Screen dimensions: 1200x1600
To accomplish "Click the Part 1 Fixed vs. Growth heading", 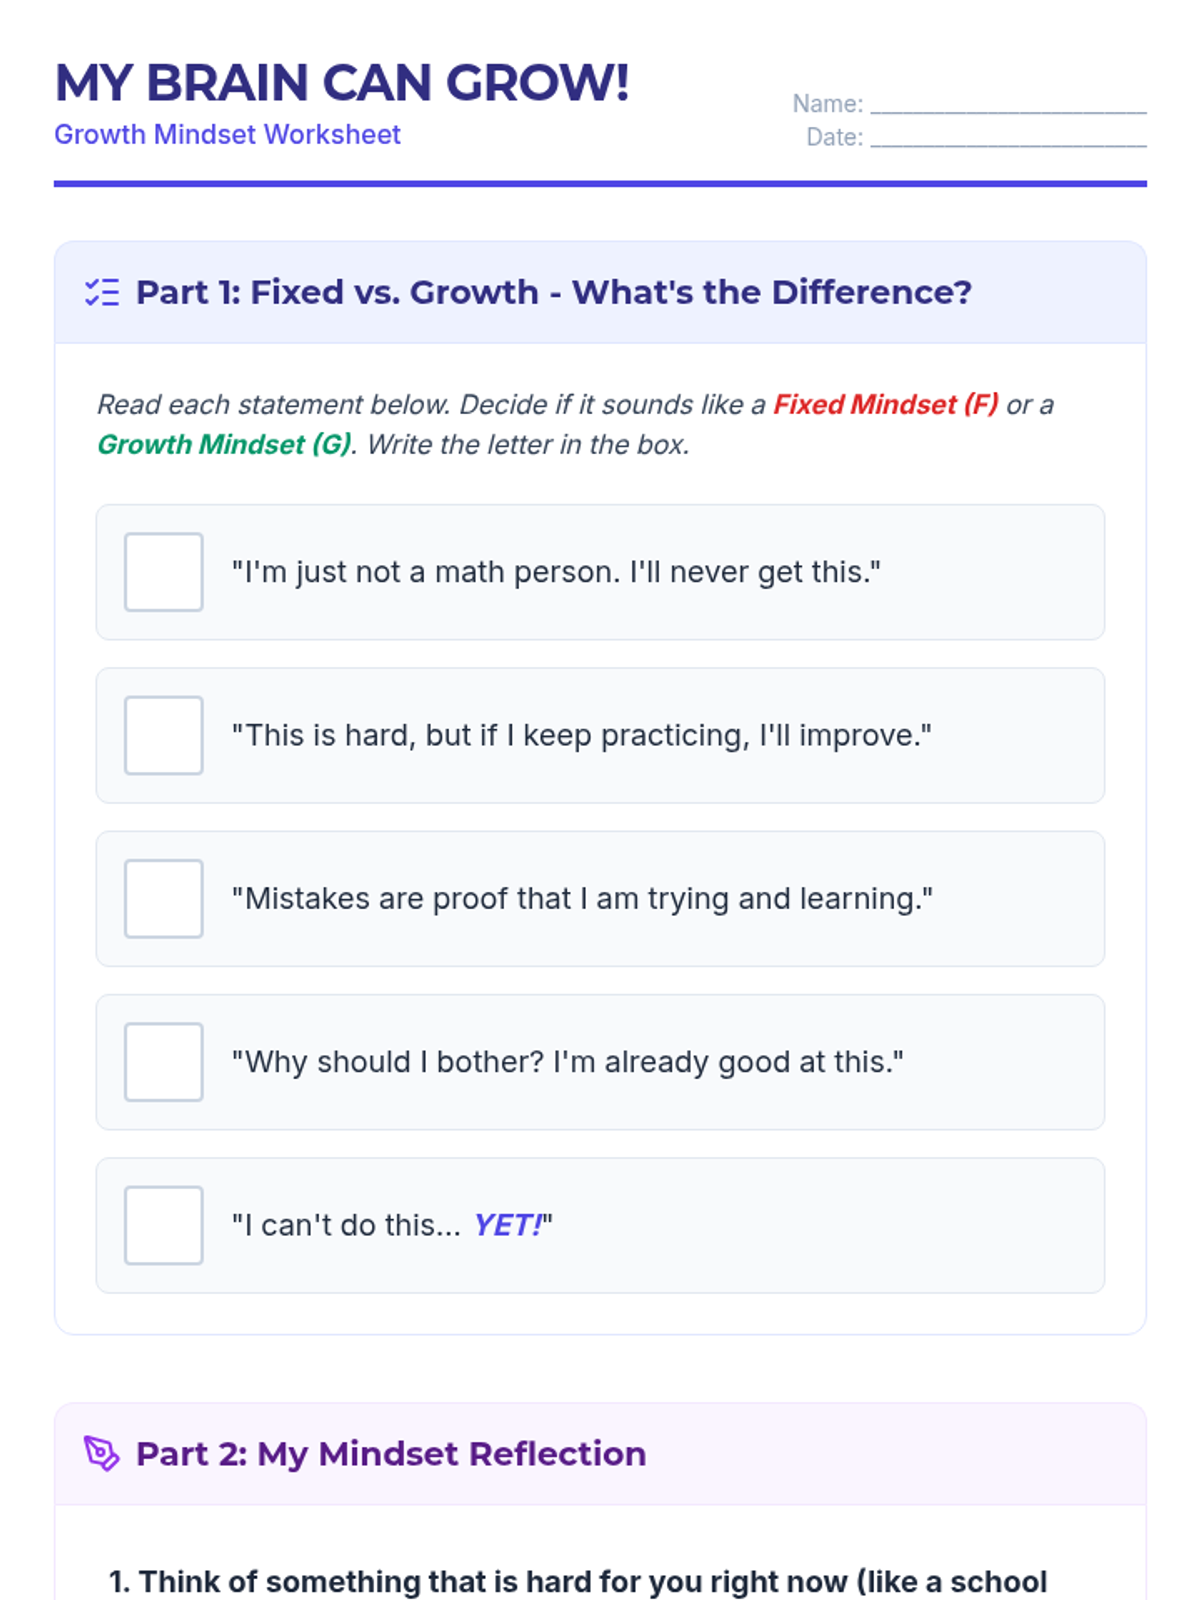I will tap(553, 292).
